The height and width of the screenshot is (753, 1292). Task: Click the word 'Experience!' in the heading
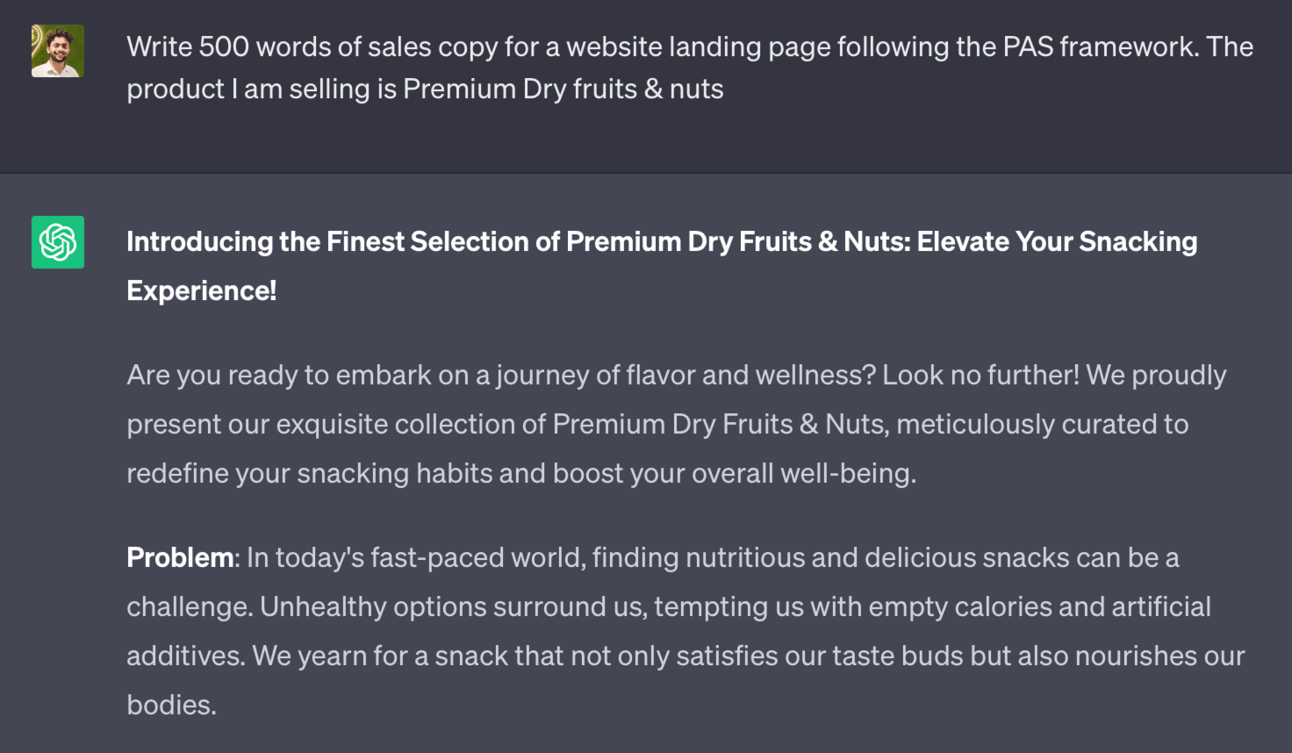(x=202, y=291)
